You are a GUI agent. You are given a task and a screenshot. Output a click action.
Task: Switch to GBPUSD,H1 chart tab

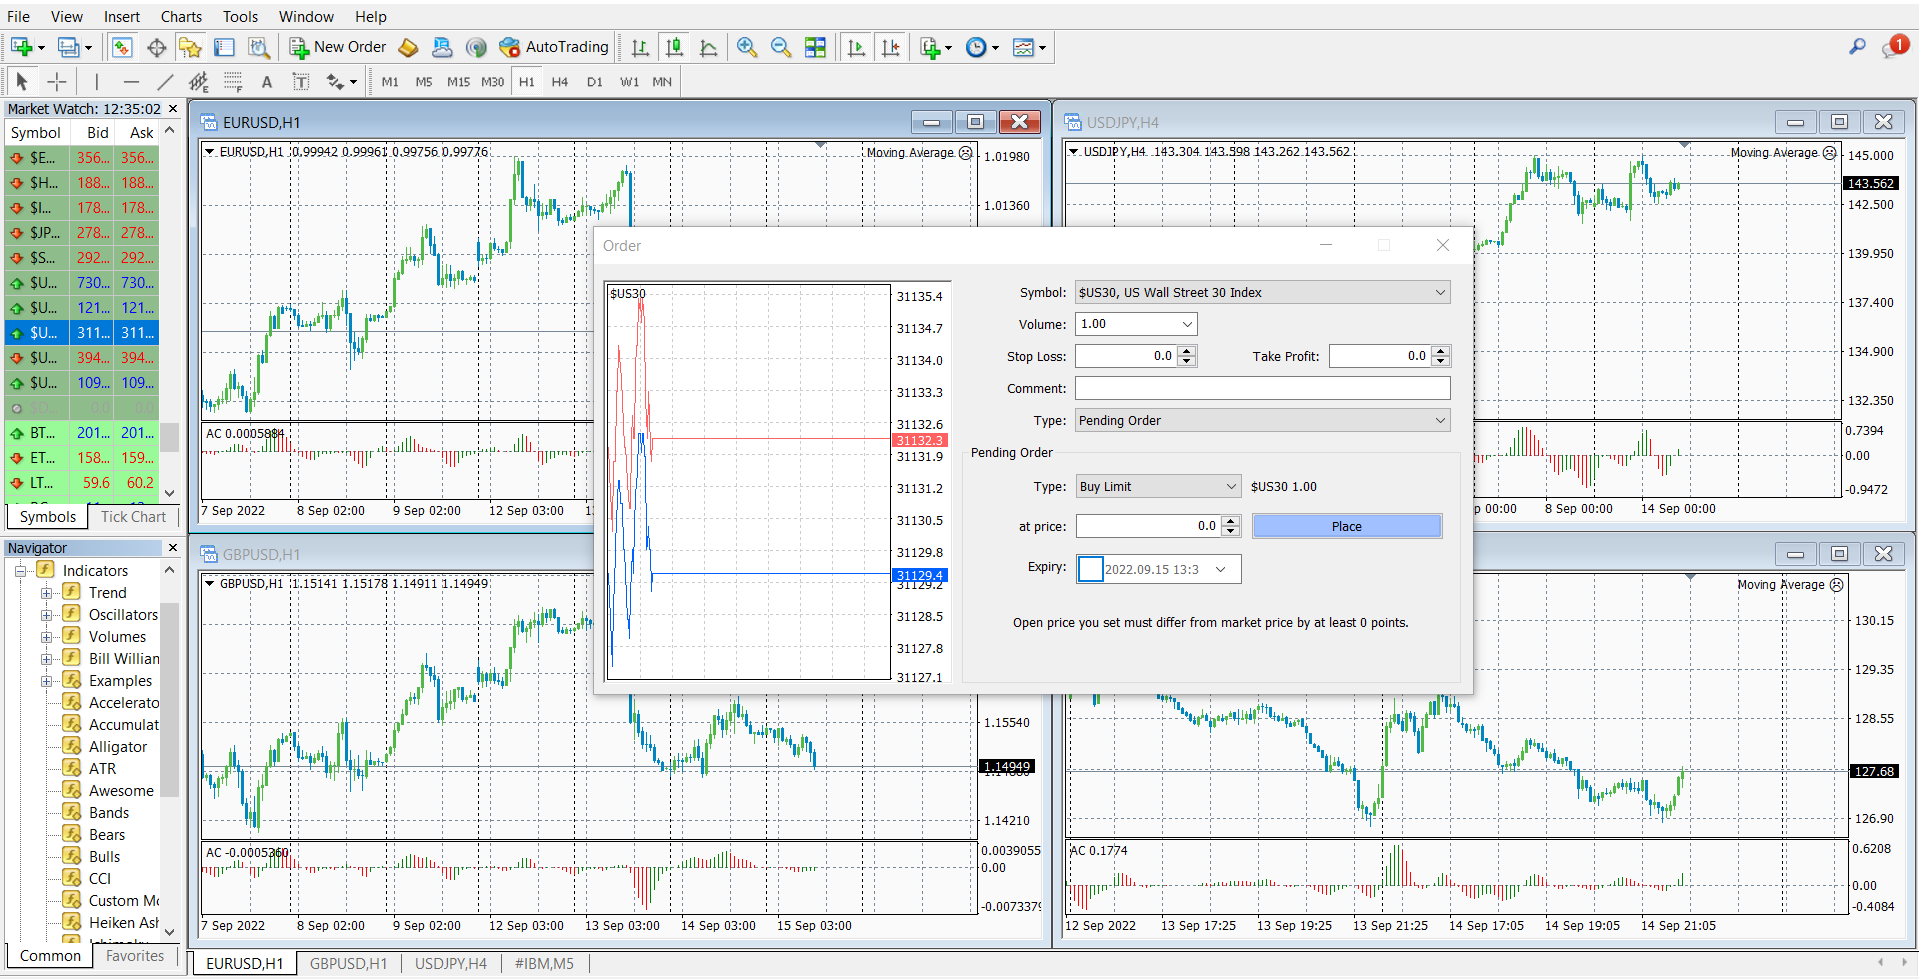(x=348, y=964)
